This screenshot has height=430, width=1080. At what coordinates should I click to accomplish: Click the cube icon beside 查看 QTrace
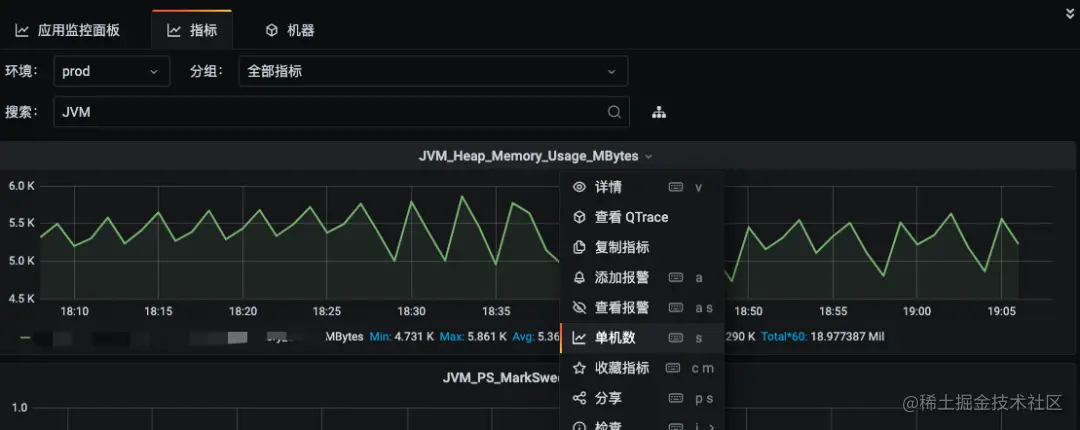point(579,217)
